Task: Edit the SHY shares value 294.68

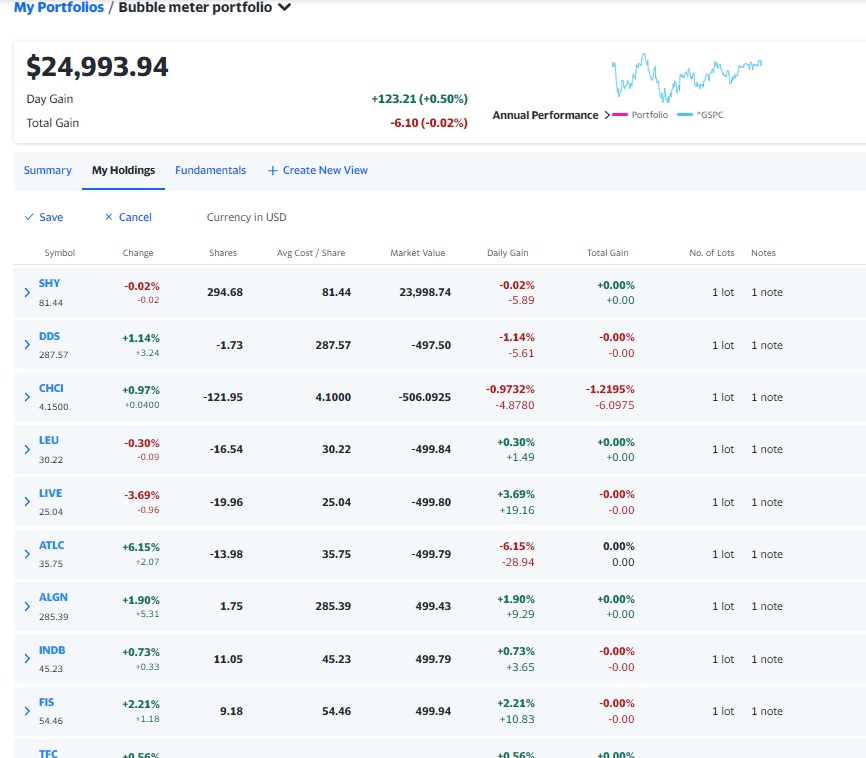Action: [225, 292]
